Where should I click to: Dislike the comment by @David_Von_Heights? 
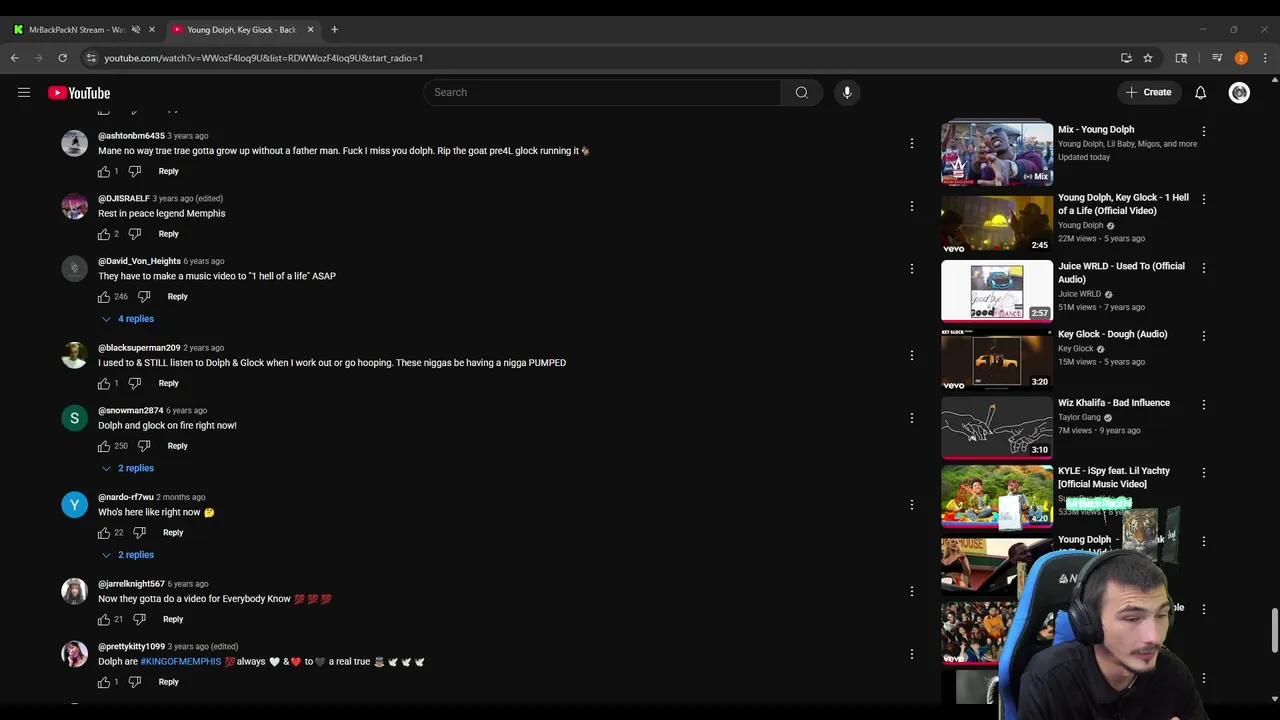144,296
